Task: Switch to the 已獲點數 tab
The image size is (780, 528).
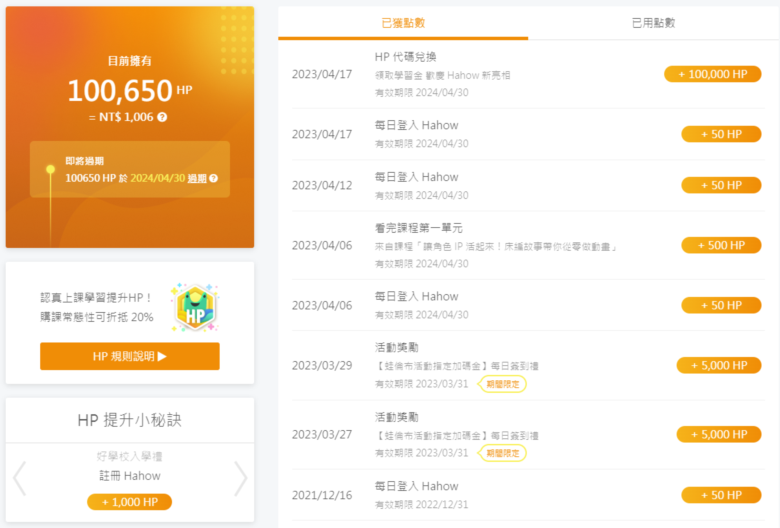Action: [x=403, y=23]
